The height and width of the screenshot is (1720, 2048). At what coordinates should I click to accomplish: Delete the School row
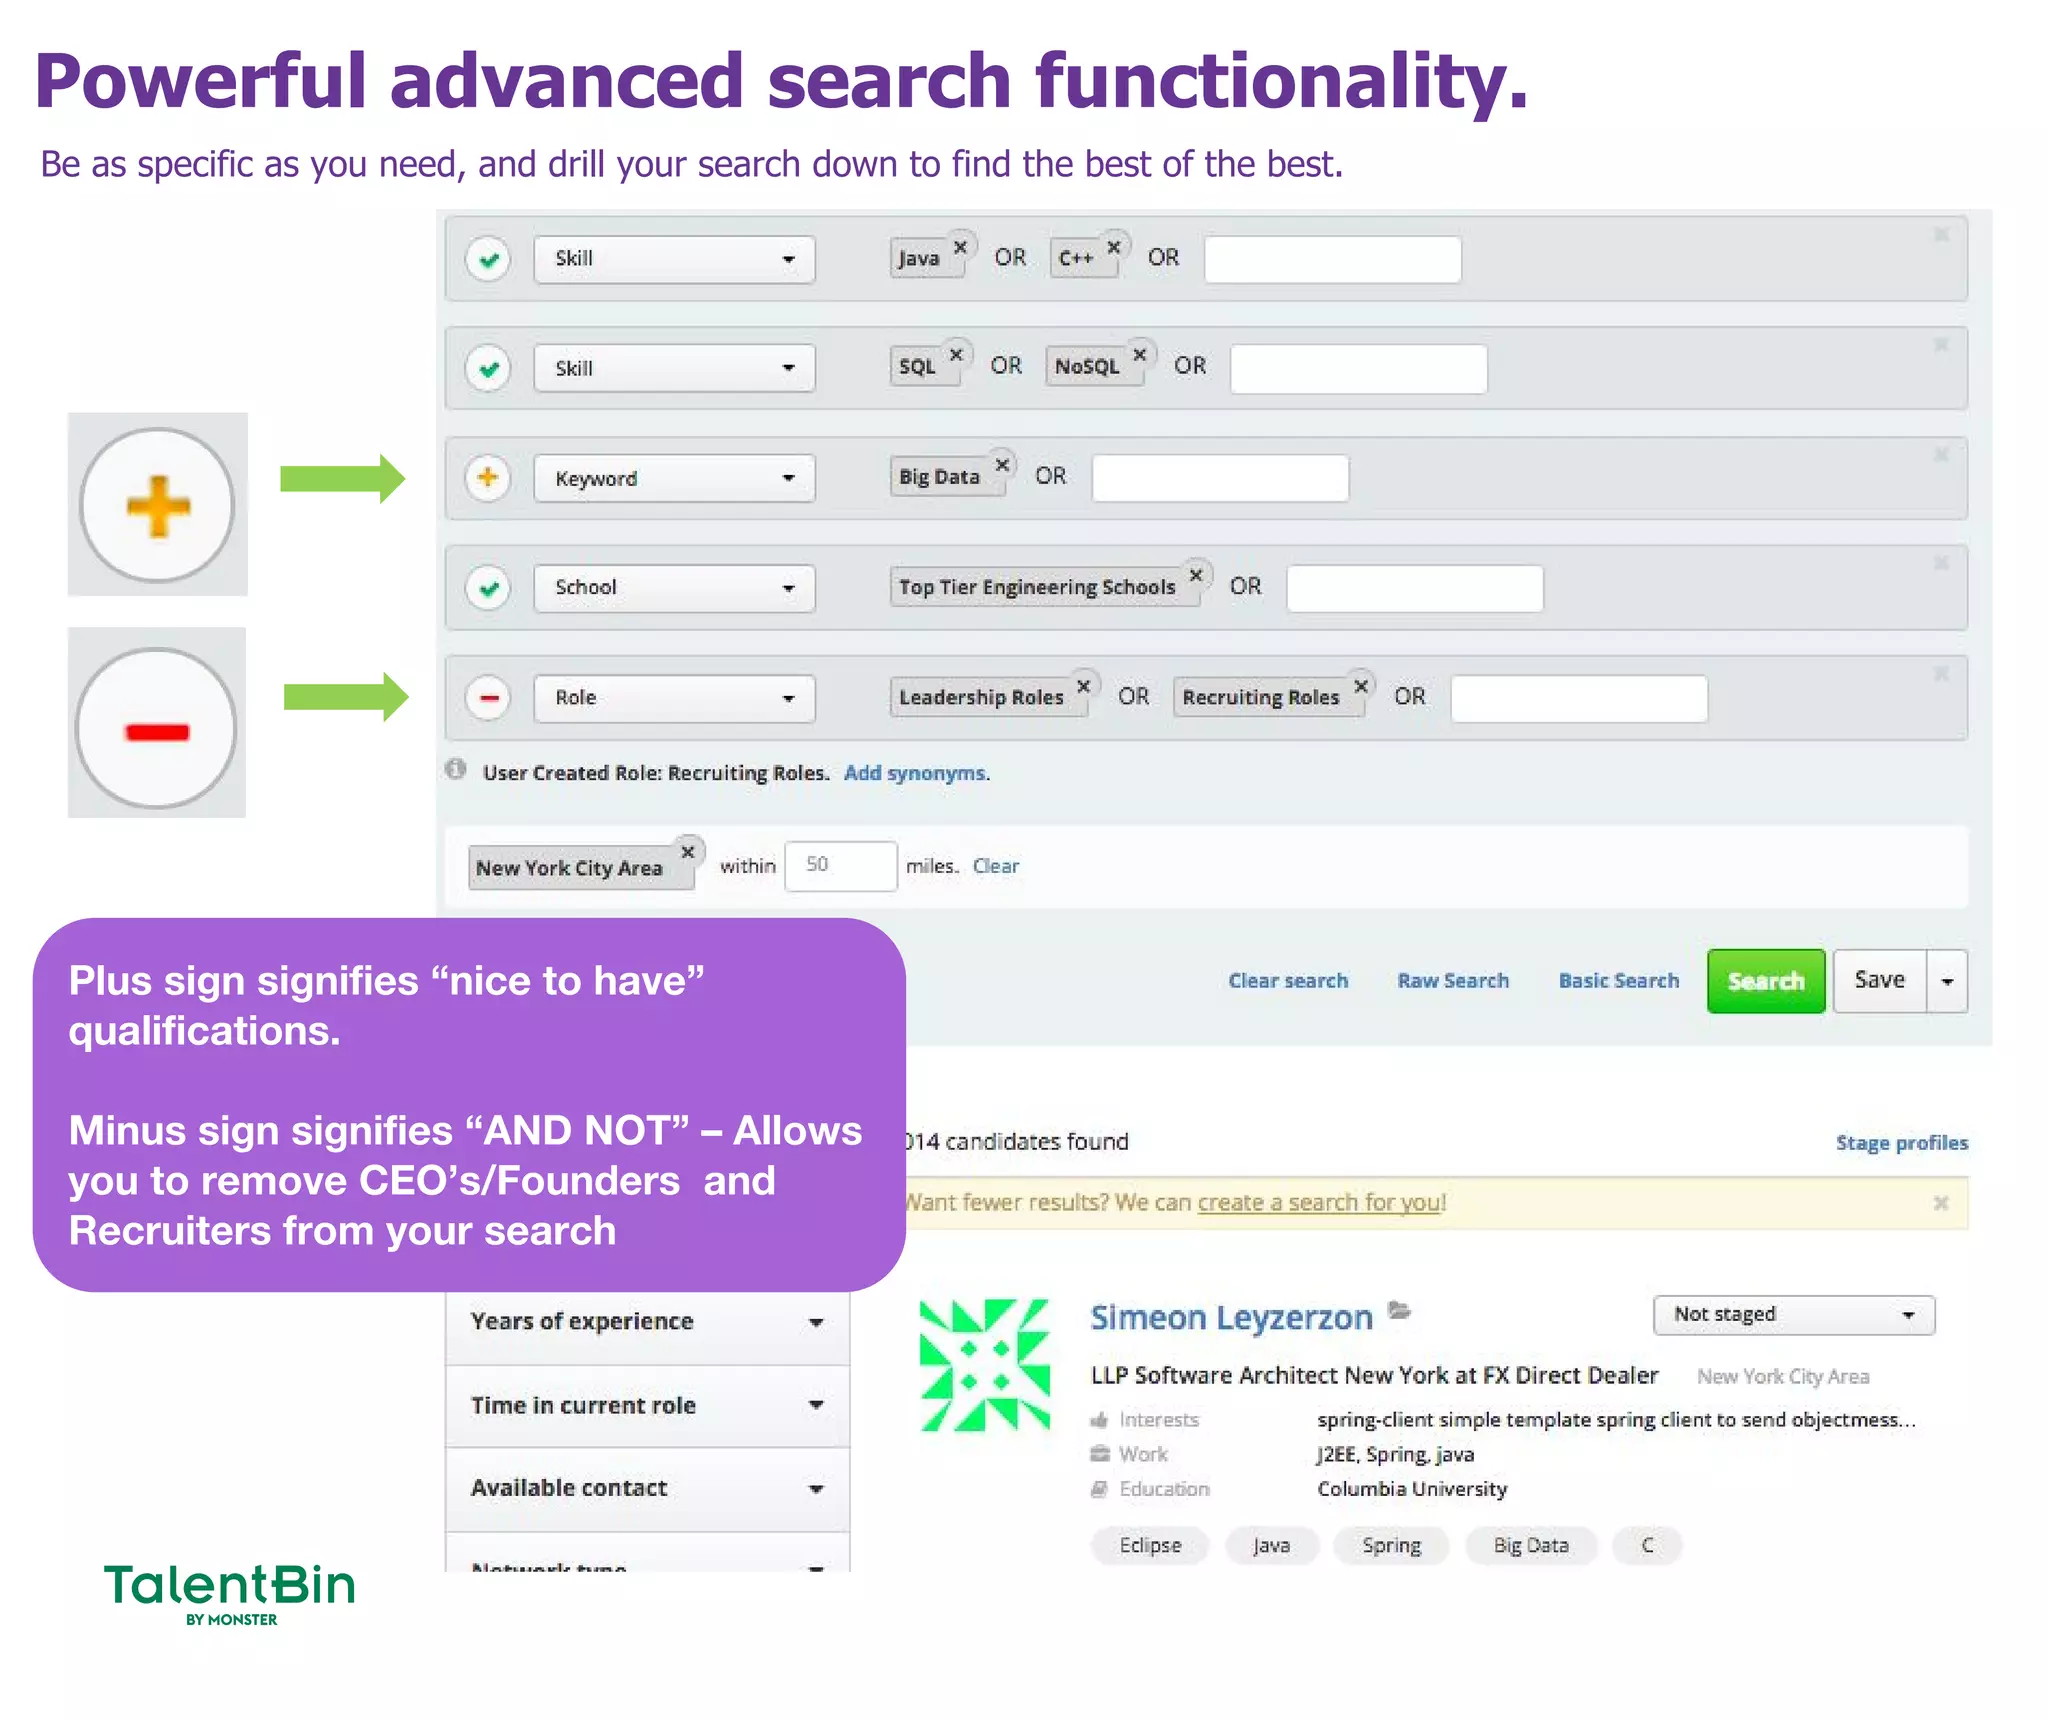point(1941,564)
